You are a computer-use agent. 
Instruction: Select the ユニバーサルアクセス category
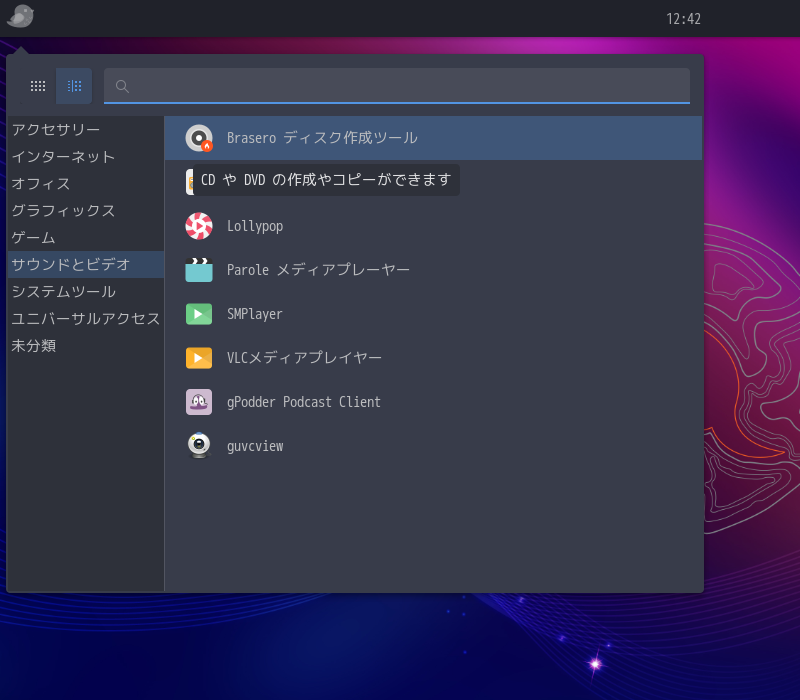86,318
